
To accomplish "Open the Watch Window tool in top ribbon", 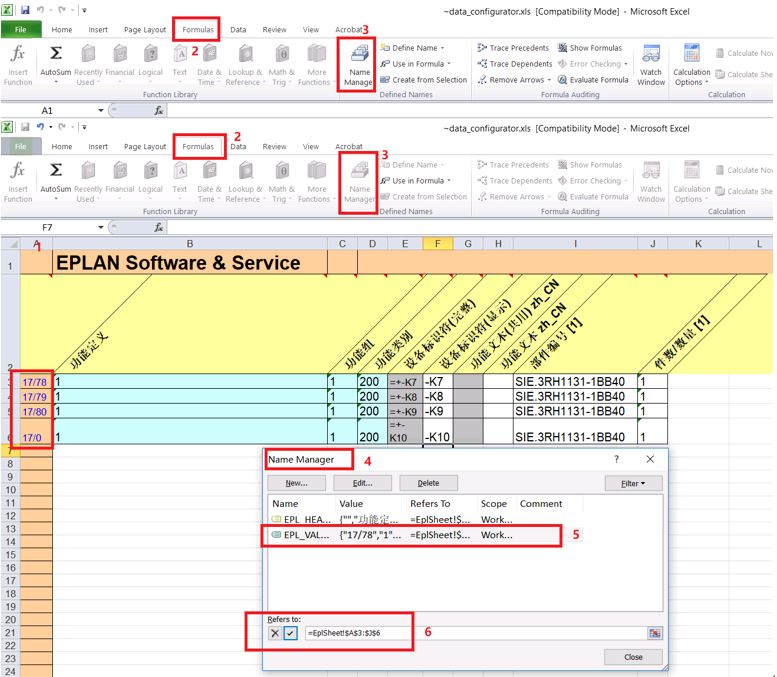I will point(651,65).
